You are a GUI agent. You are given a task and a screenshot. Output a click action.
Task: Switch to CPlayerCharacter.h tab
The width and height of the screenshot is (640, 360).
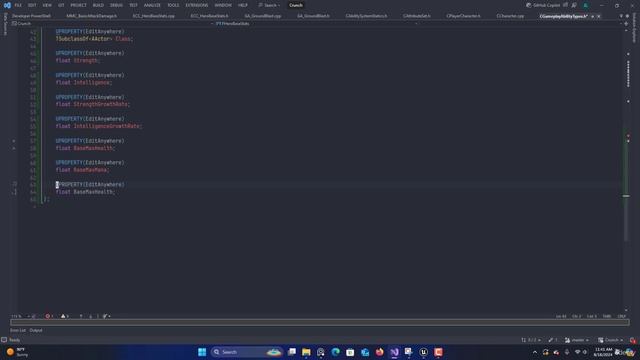(463, 16)
